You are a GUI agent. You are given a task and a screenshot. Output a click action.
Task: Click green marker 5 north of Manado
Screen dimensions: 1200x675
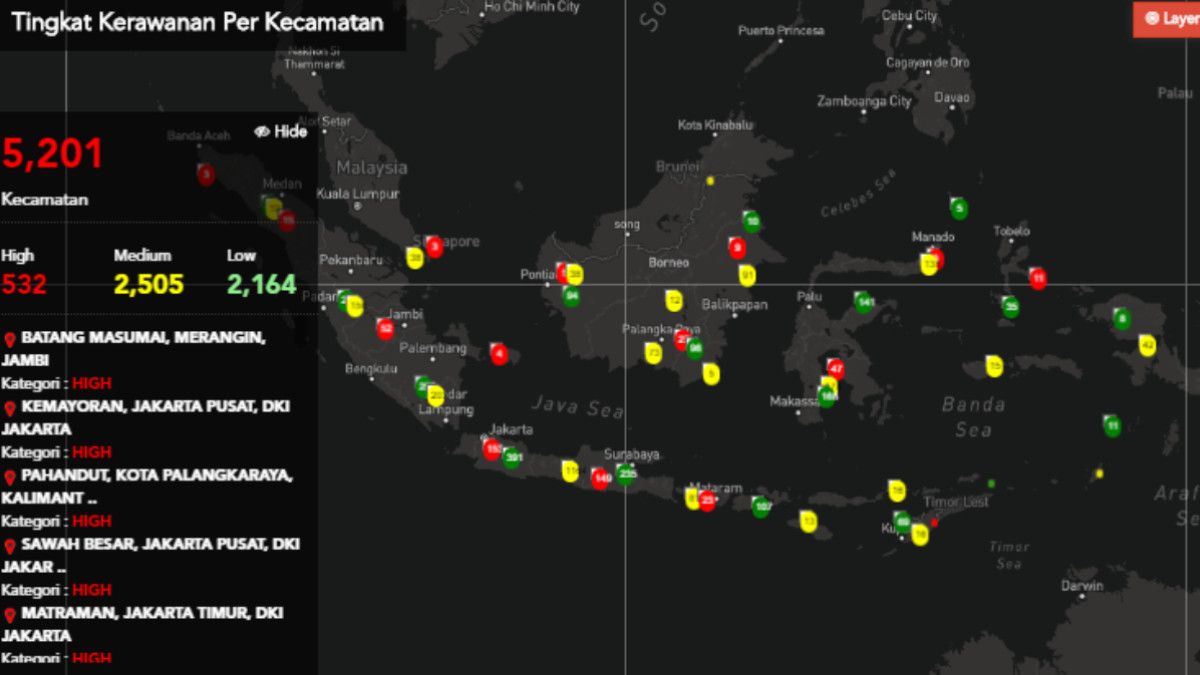[959, 209]
